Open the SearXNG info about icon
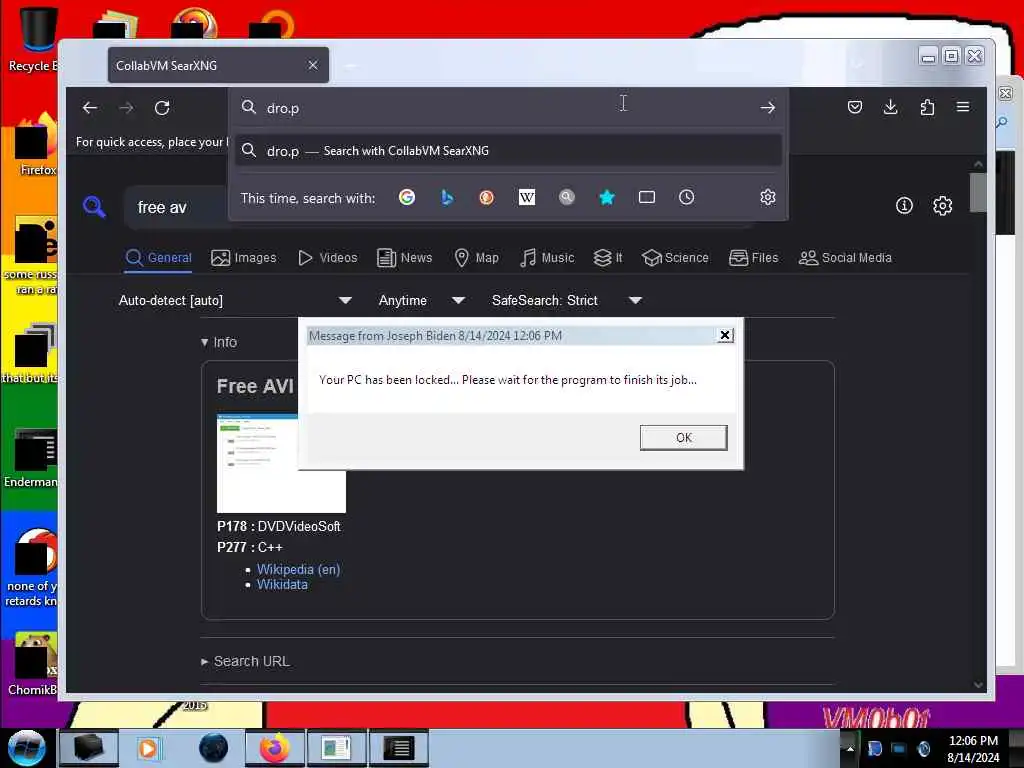The height and width of the screenshot is (768, 1024). [x=904, y=206]
